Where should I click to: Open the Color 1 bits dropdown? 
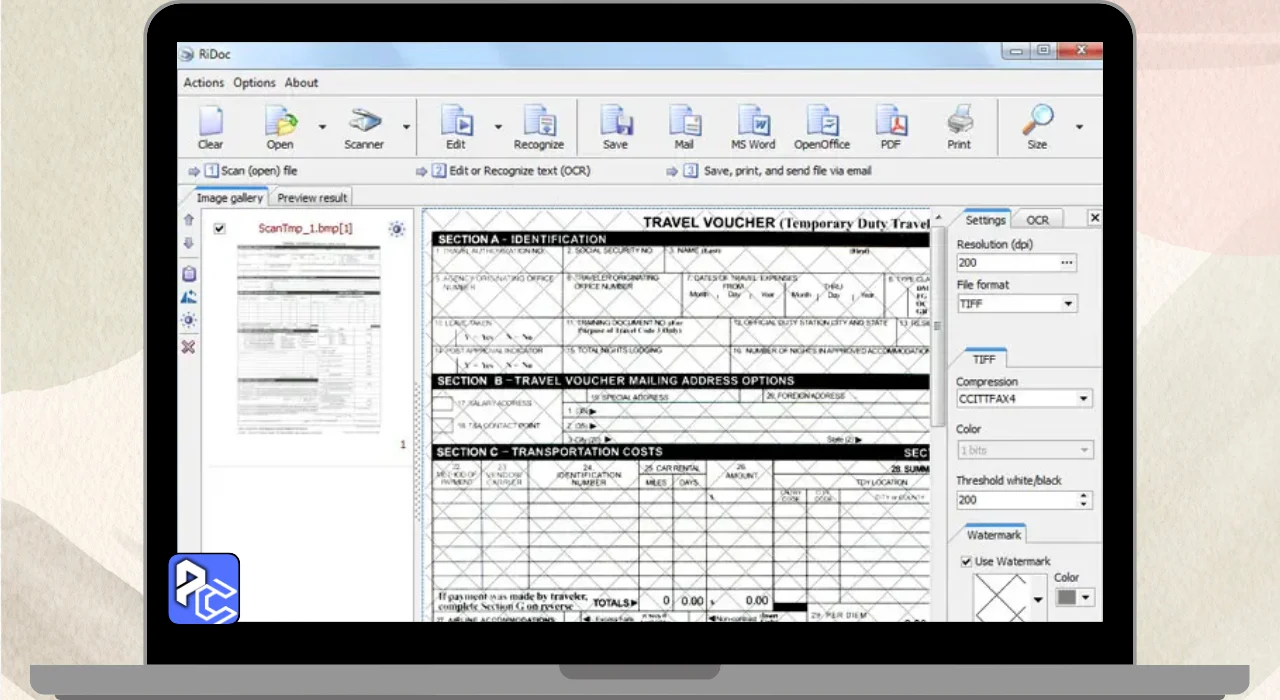click(x=1084, y=450)
